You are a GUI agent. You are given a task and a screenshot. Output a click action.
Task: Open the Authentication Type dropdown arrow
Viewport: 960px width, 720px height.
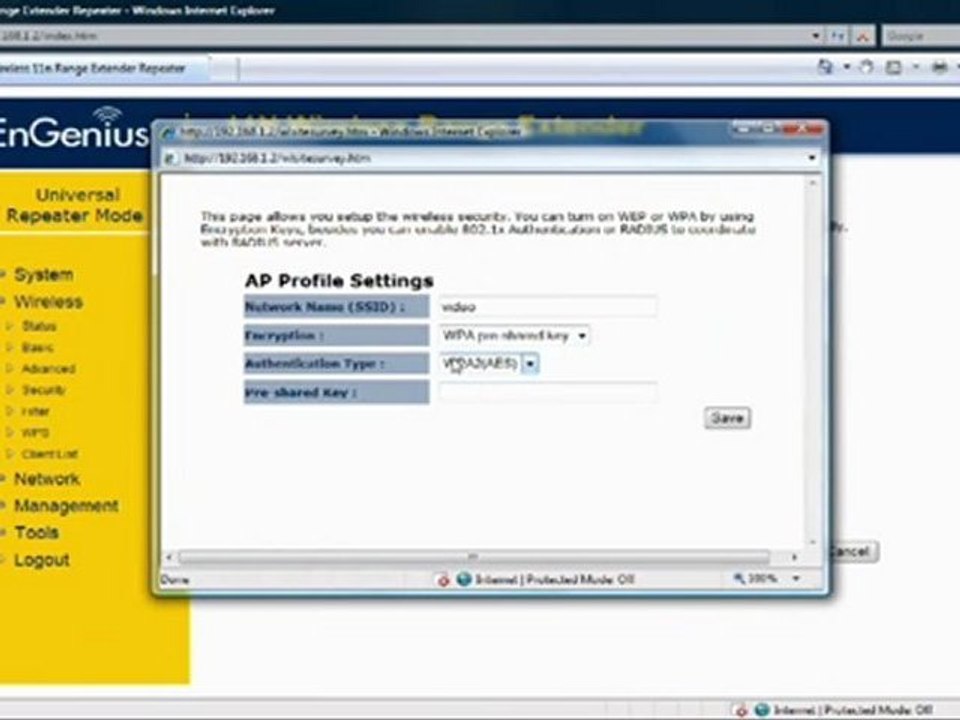530,364
